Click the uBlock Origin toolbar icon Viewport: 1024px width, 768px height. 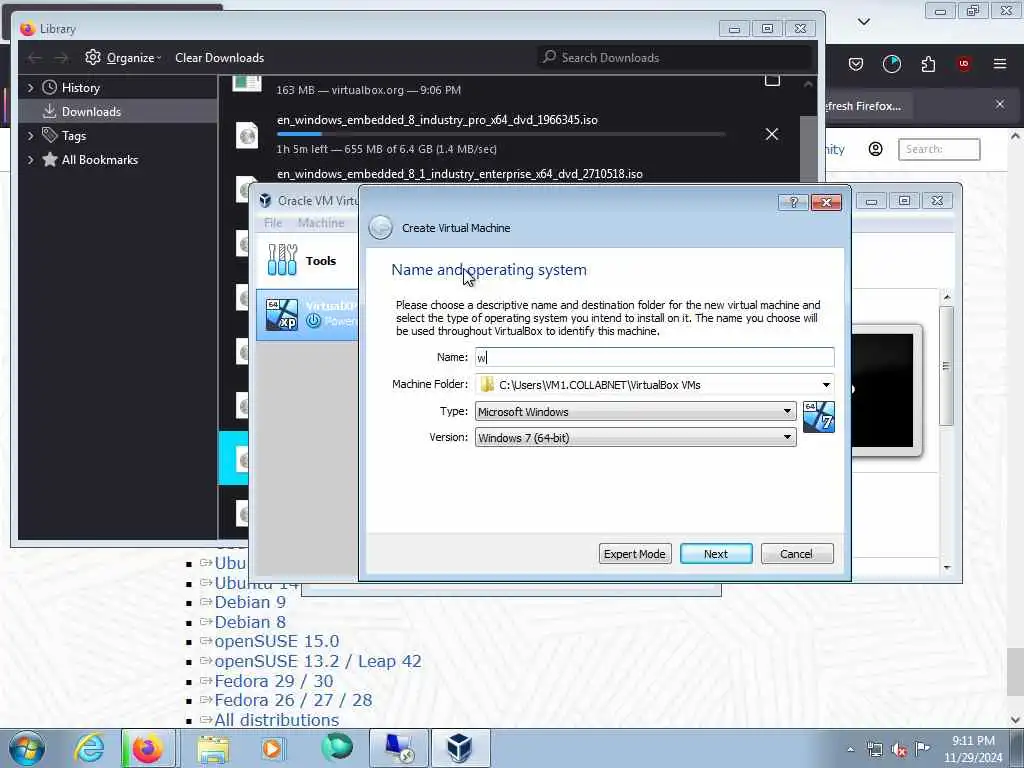point(964,64)
